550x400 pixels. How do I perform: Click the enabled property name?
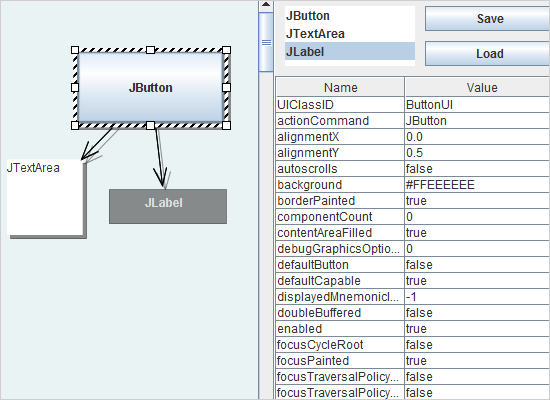pyautogui.click(x=340, y=329)
